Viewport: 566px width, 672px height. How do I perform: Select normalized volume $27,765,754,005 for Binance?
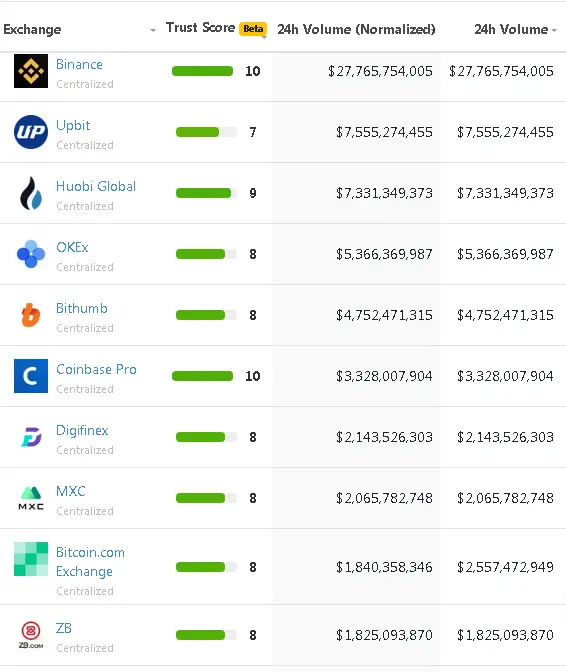coord(380,71)
